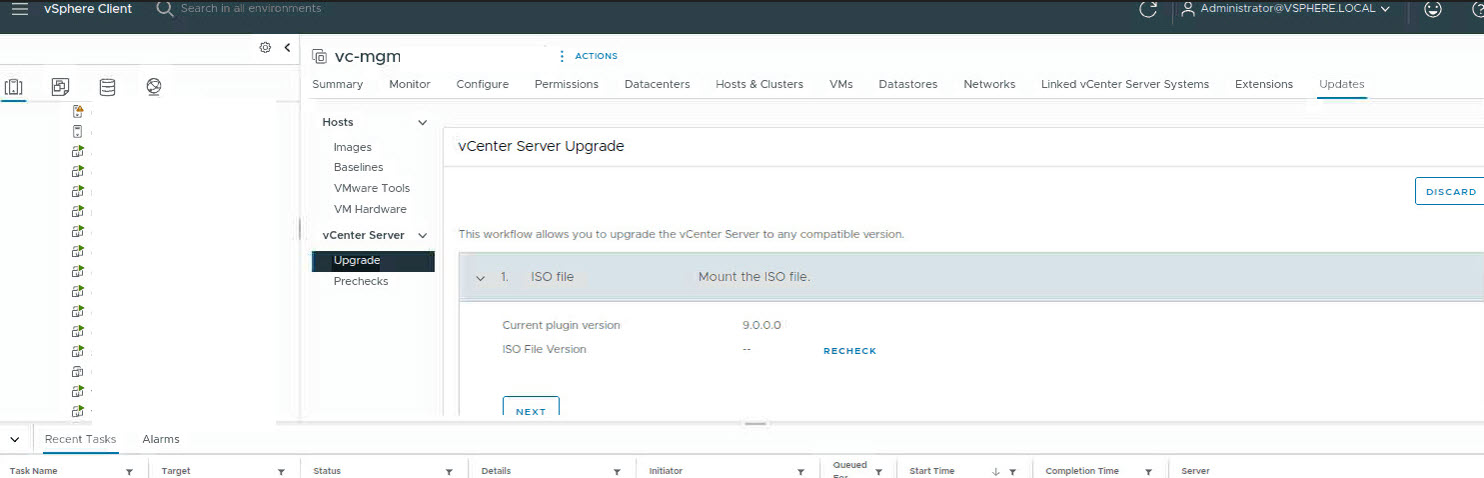Switch to the Configure tab
The width and height of the screenshot is (1484, 478).
click(x=482, y=84)
